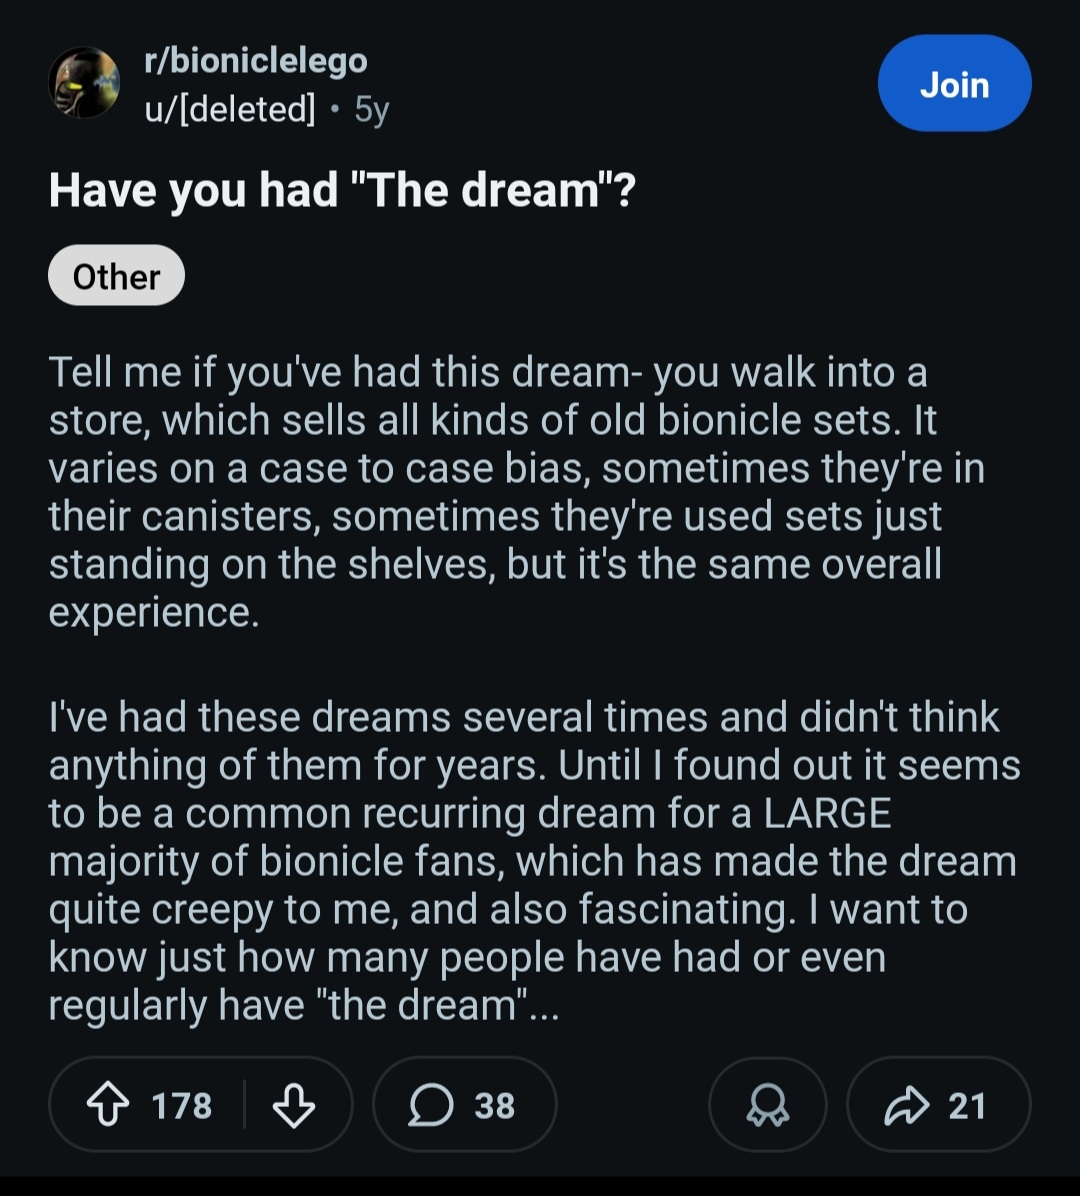This screenshot has height=1196, width=1080.
Task: Upvote the "The dream" post
Action: pyautogui.click(x=107, y=1105)
